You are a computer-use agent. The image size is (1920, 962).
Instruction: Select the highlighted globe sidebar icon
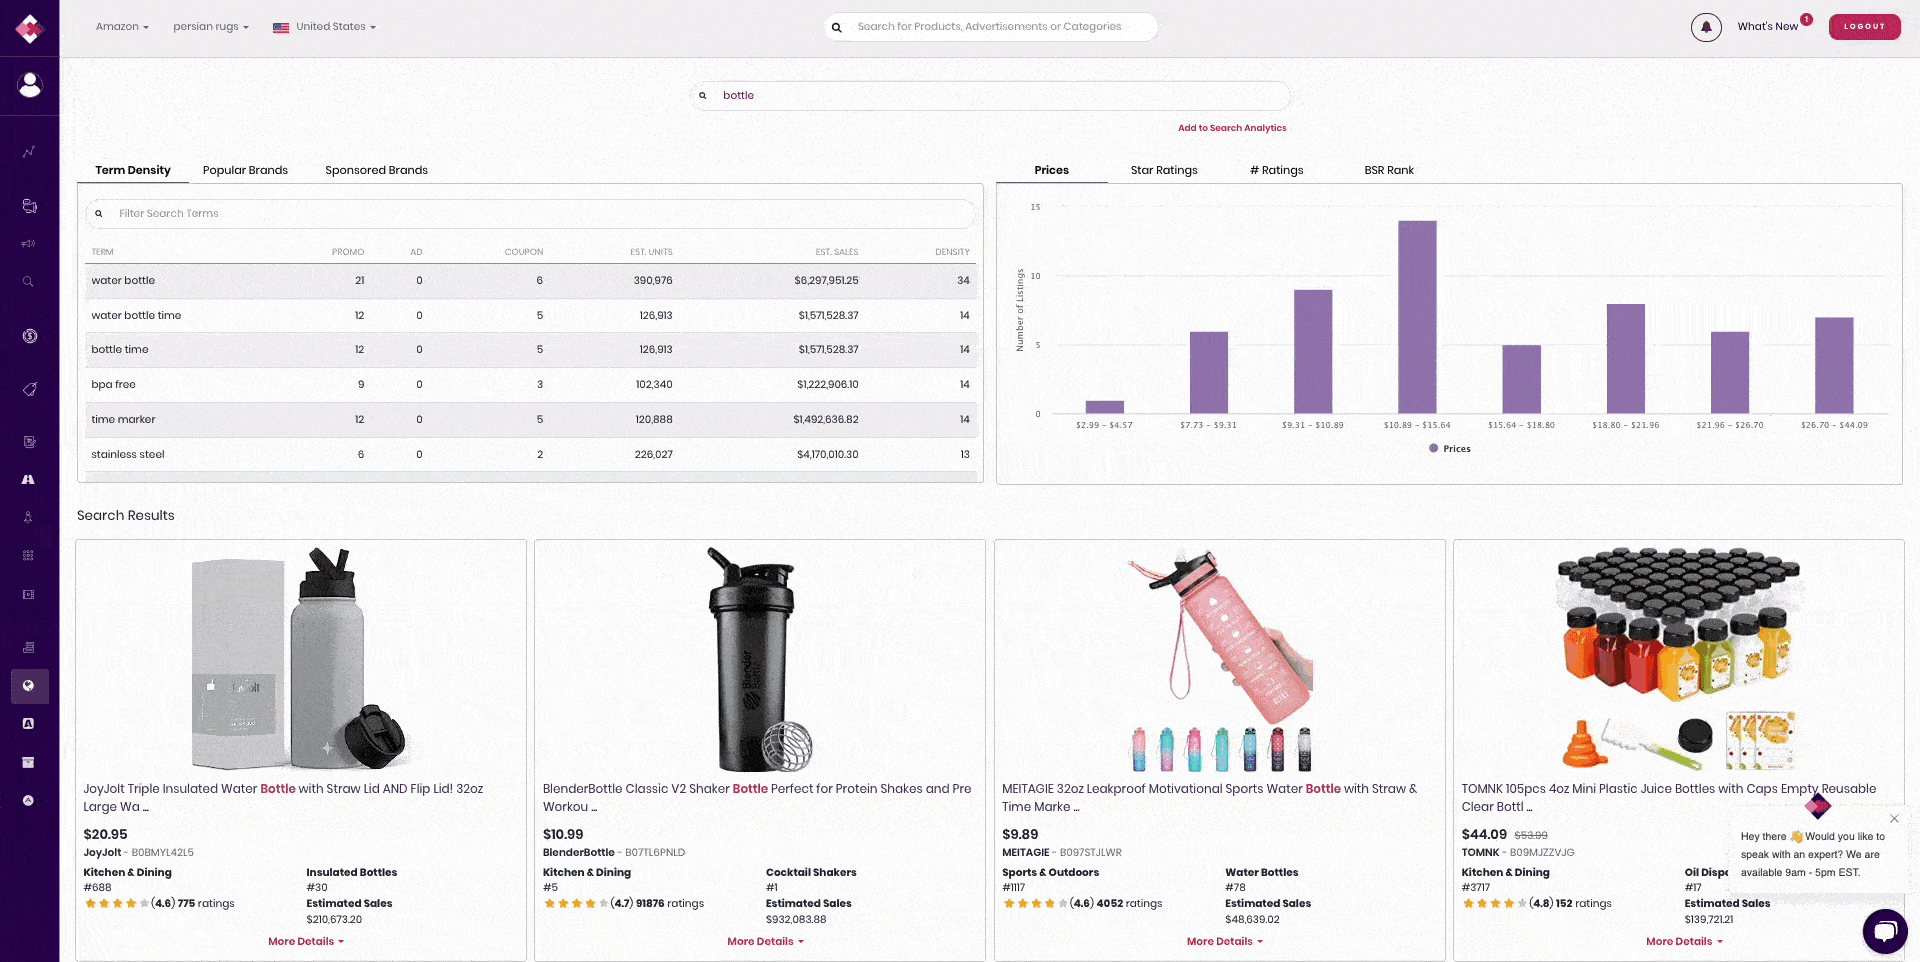(29, 686)
